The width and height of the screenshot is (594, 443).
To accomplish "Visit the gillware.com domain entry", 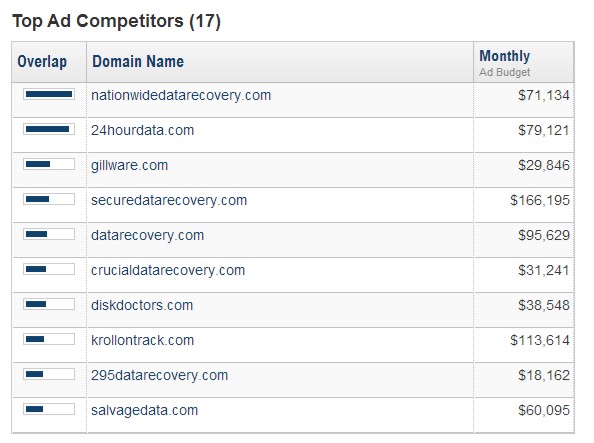I will point(130,165).
